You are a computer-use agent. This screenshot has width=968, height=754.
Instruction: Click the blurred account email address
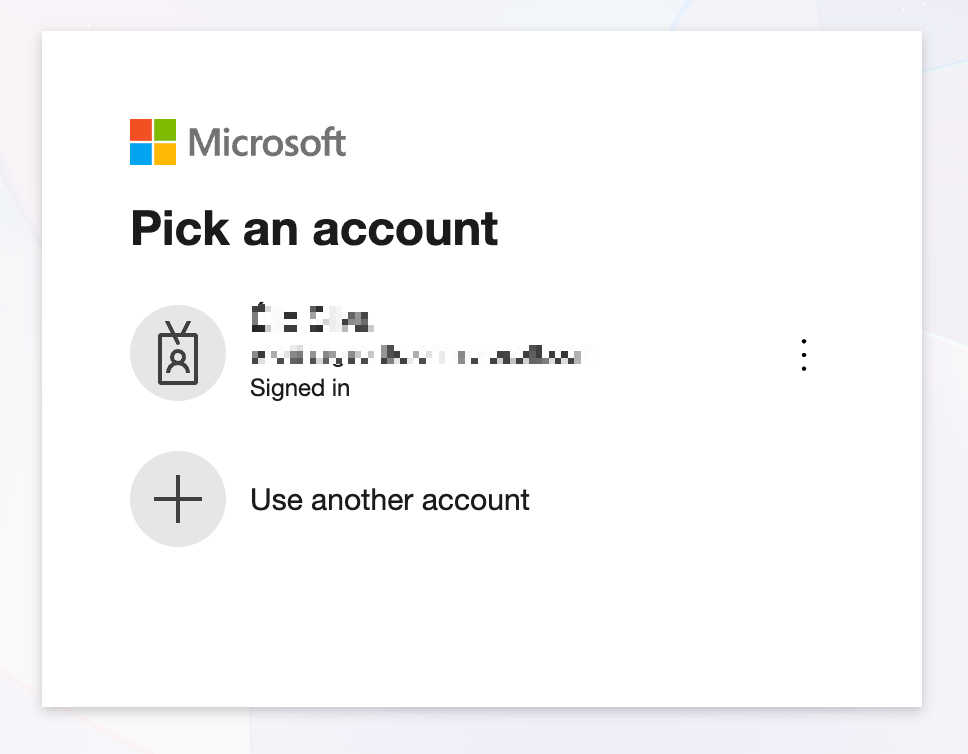pyautogui.click(x=423, y=356)
